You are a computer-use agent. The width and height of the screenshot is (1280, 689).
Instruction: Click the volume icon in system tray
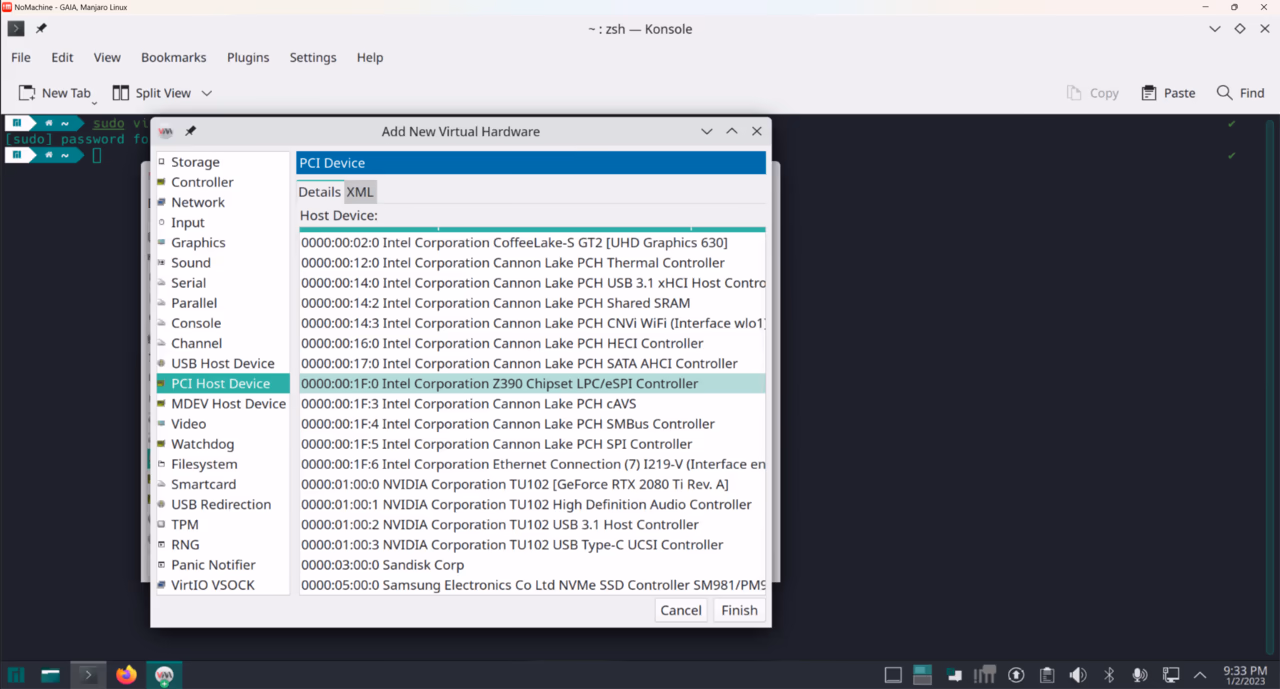tap(1077, 674)
